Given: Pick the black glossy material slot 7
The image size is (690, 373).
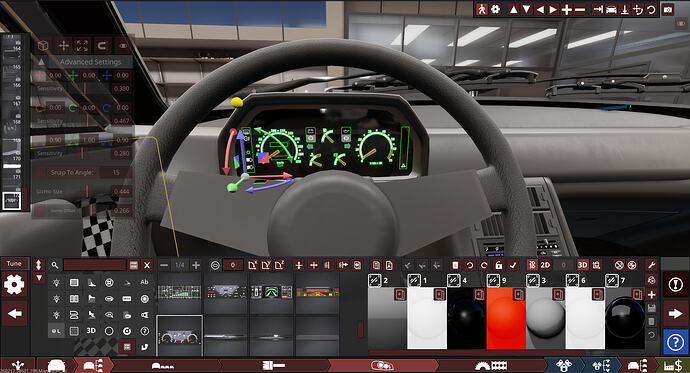Looking at the screenshot, I should (625, 318).
